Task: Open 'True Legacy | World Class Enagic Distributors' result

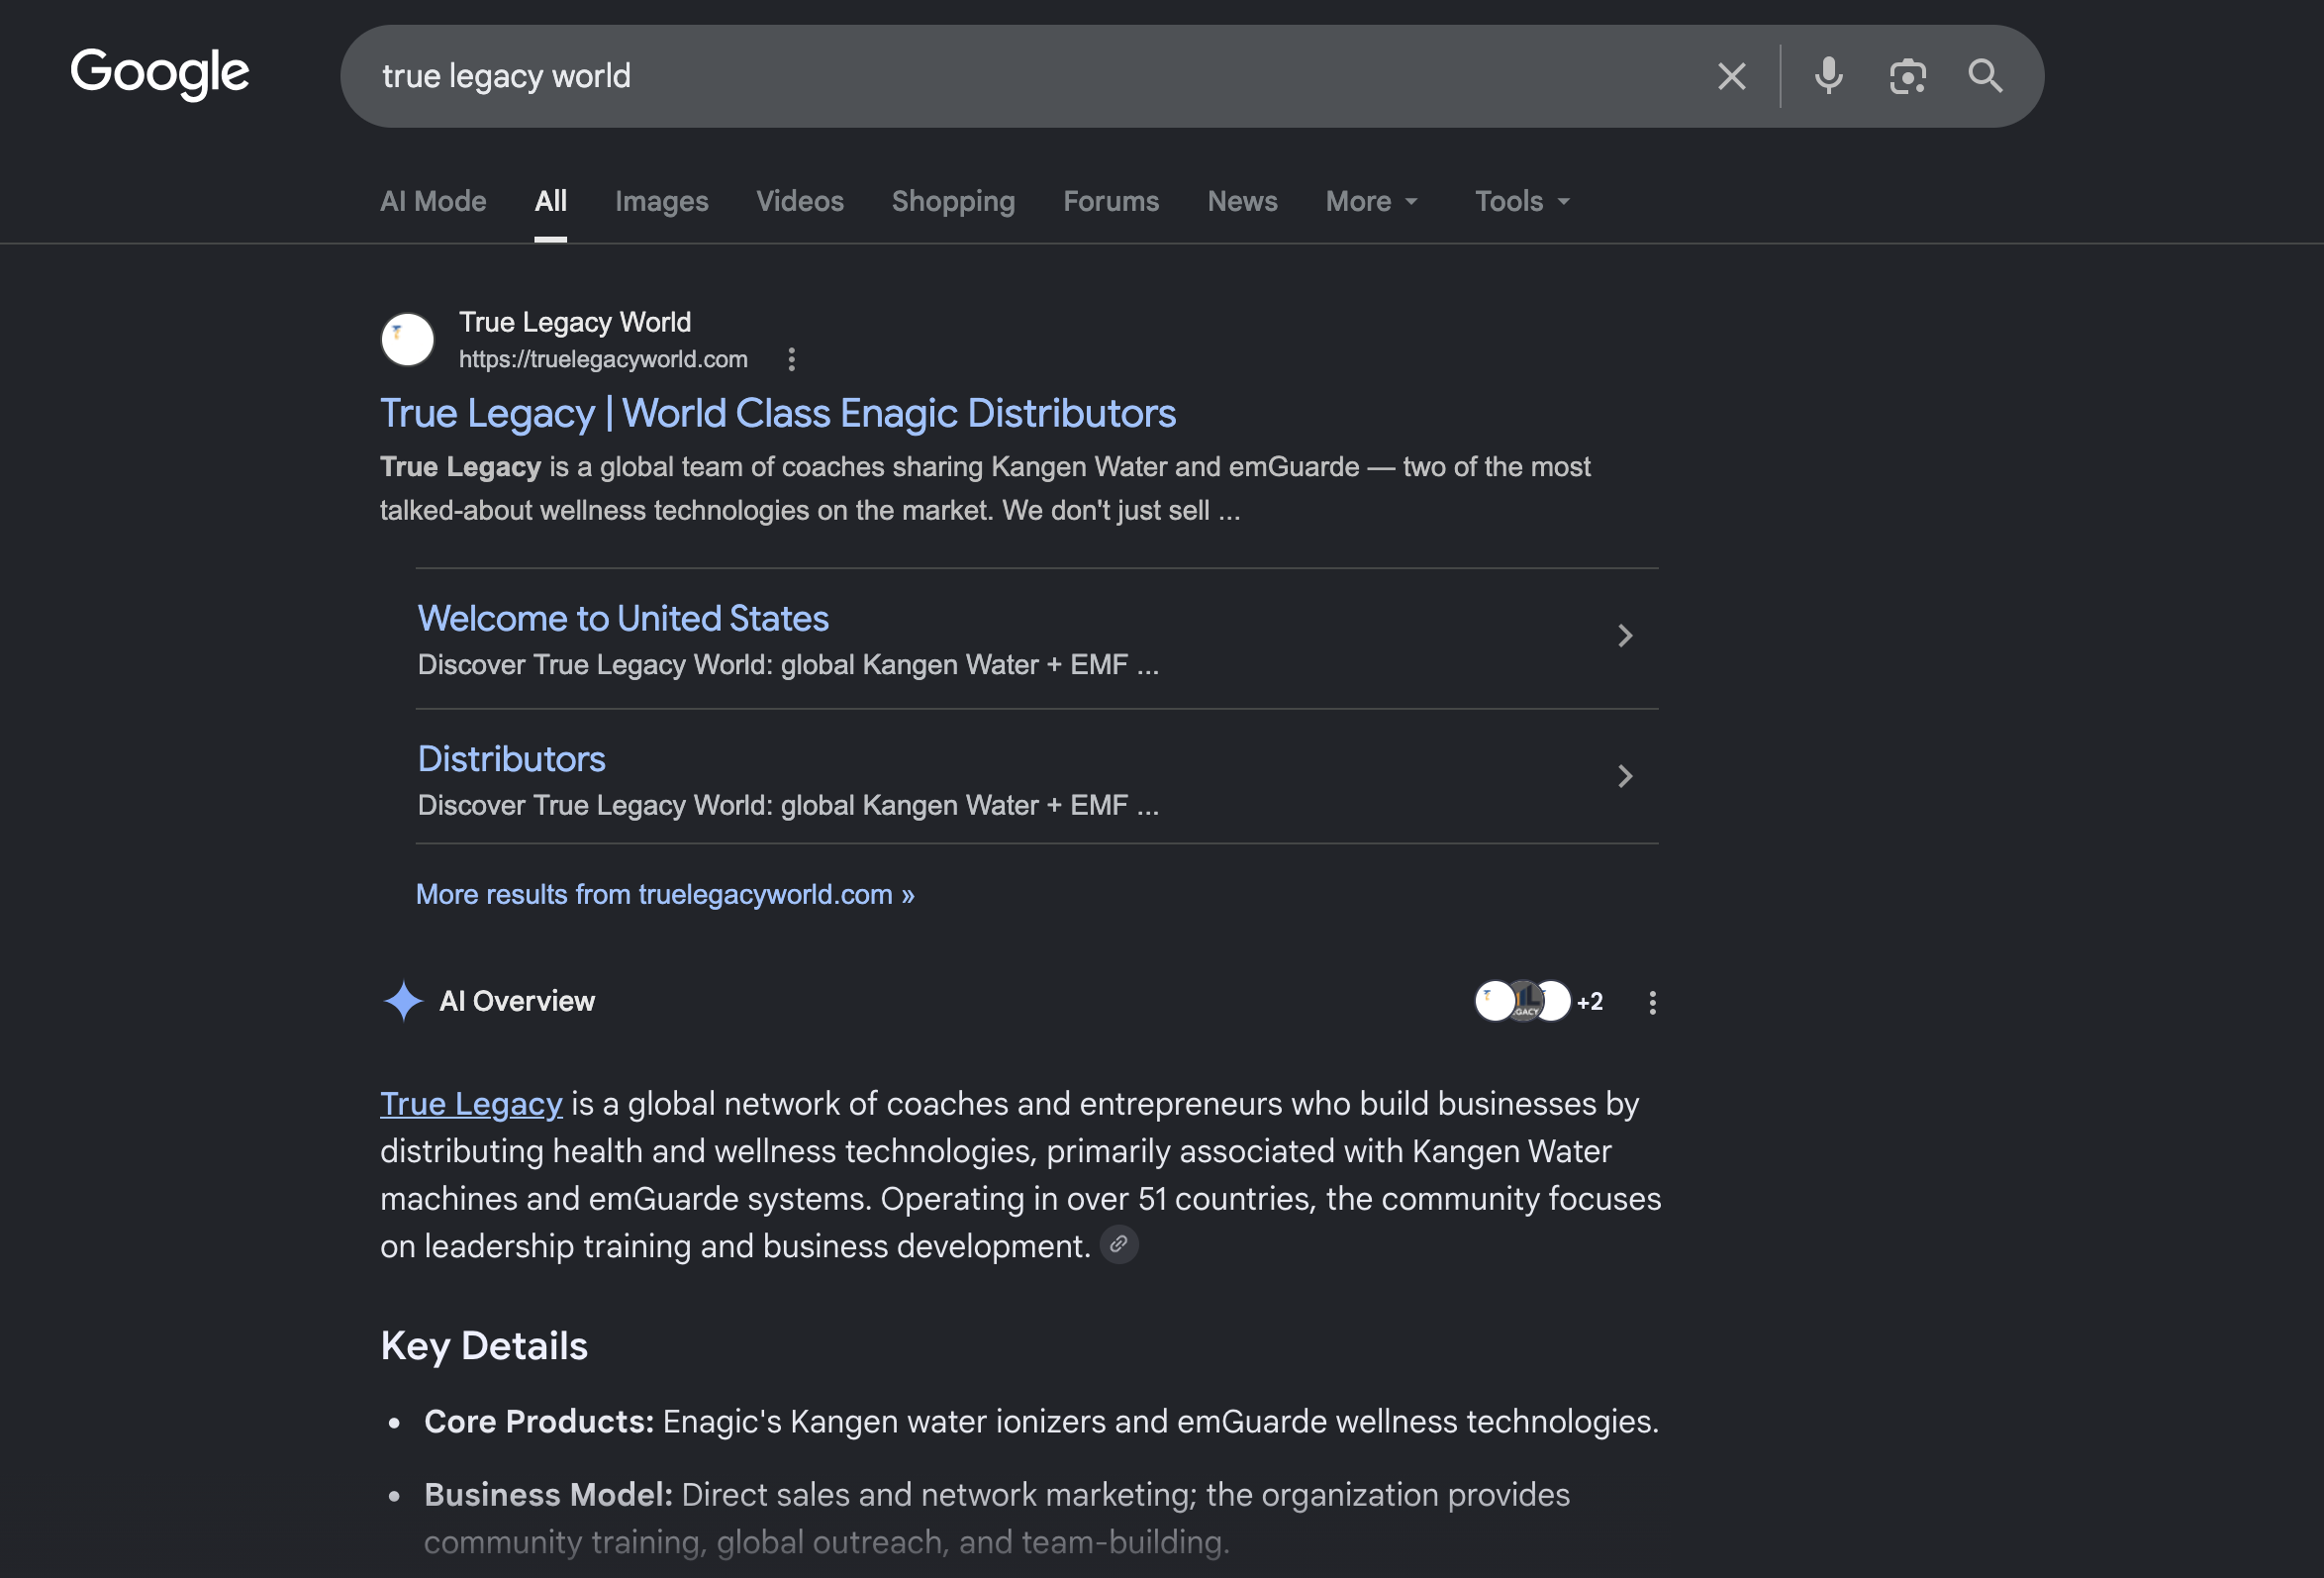Action: point(778,413)
